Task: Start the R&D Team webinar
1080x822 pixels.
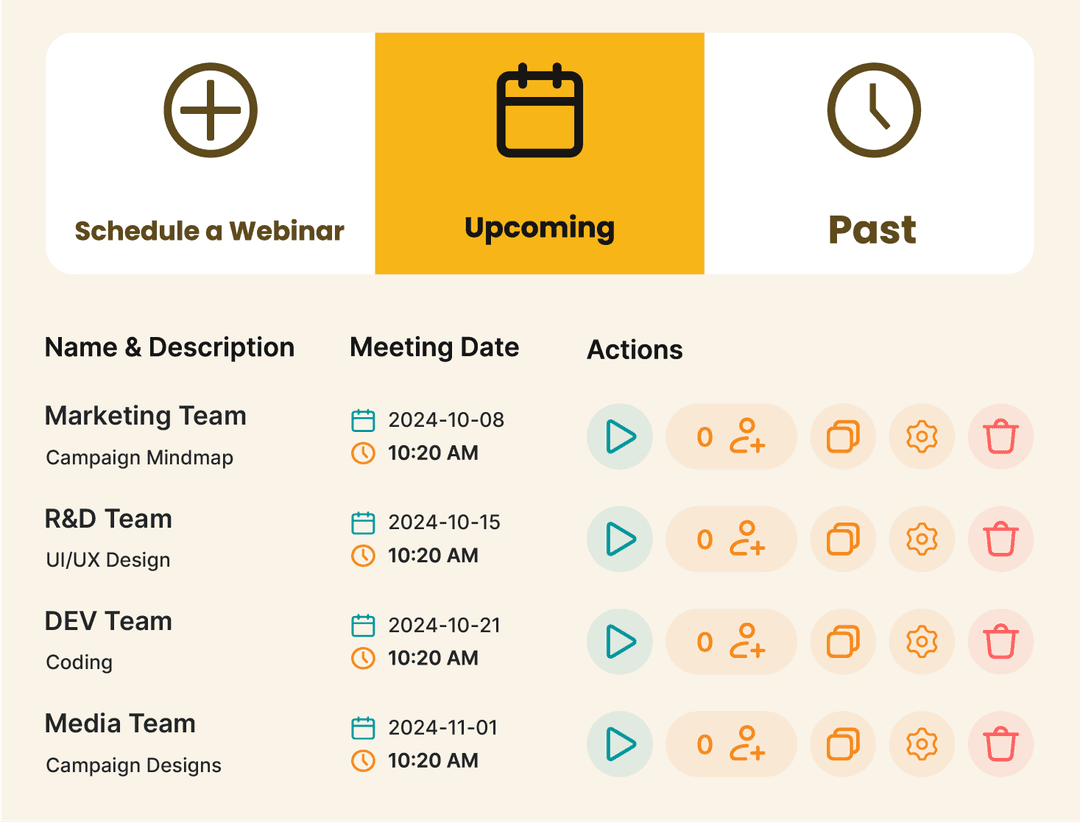Action: (620, 539)
